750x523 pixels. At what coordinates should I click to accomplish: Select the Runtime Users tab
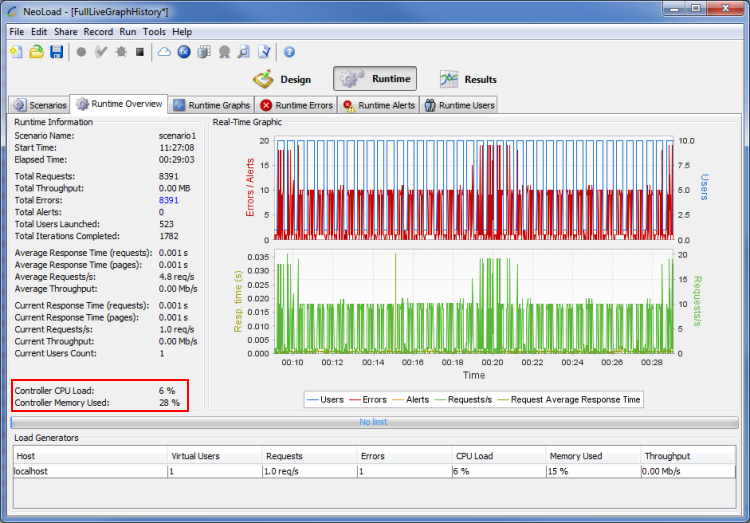coord(459,105)
